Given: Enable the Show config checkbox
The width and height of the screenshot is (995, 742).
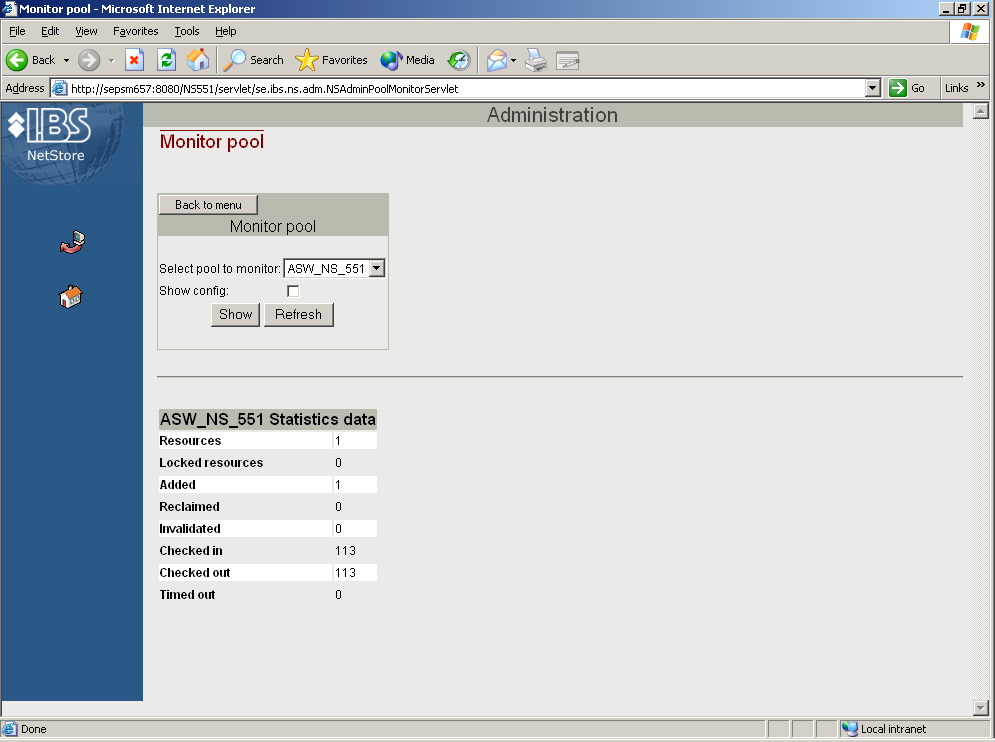Looking at the screenshot, I should (293, 291).
